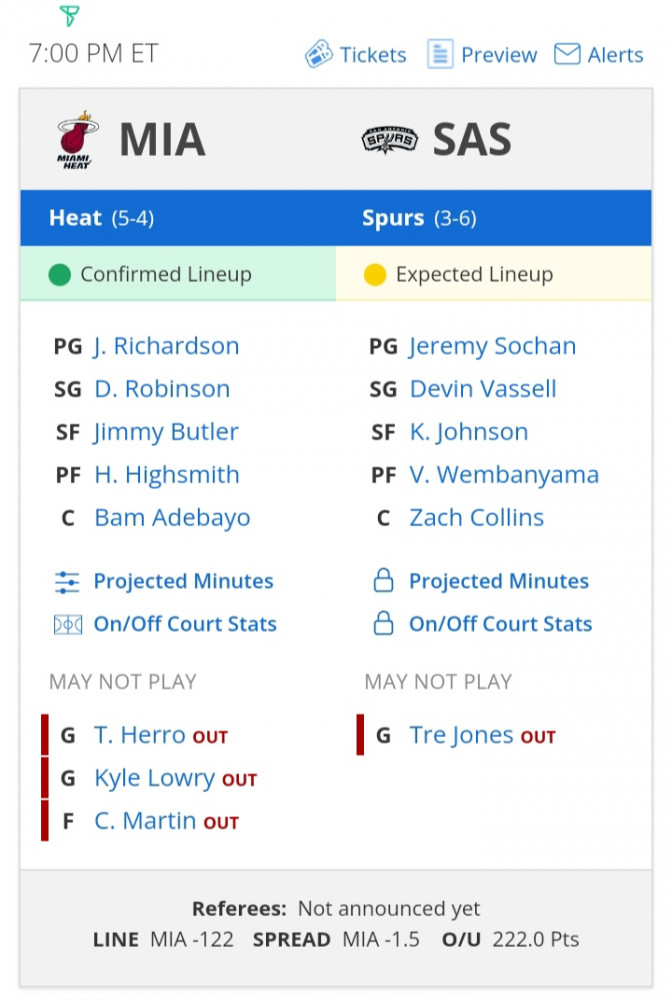Select Bam Adebayo in Heat lineup

pos(172,518)
